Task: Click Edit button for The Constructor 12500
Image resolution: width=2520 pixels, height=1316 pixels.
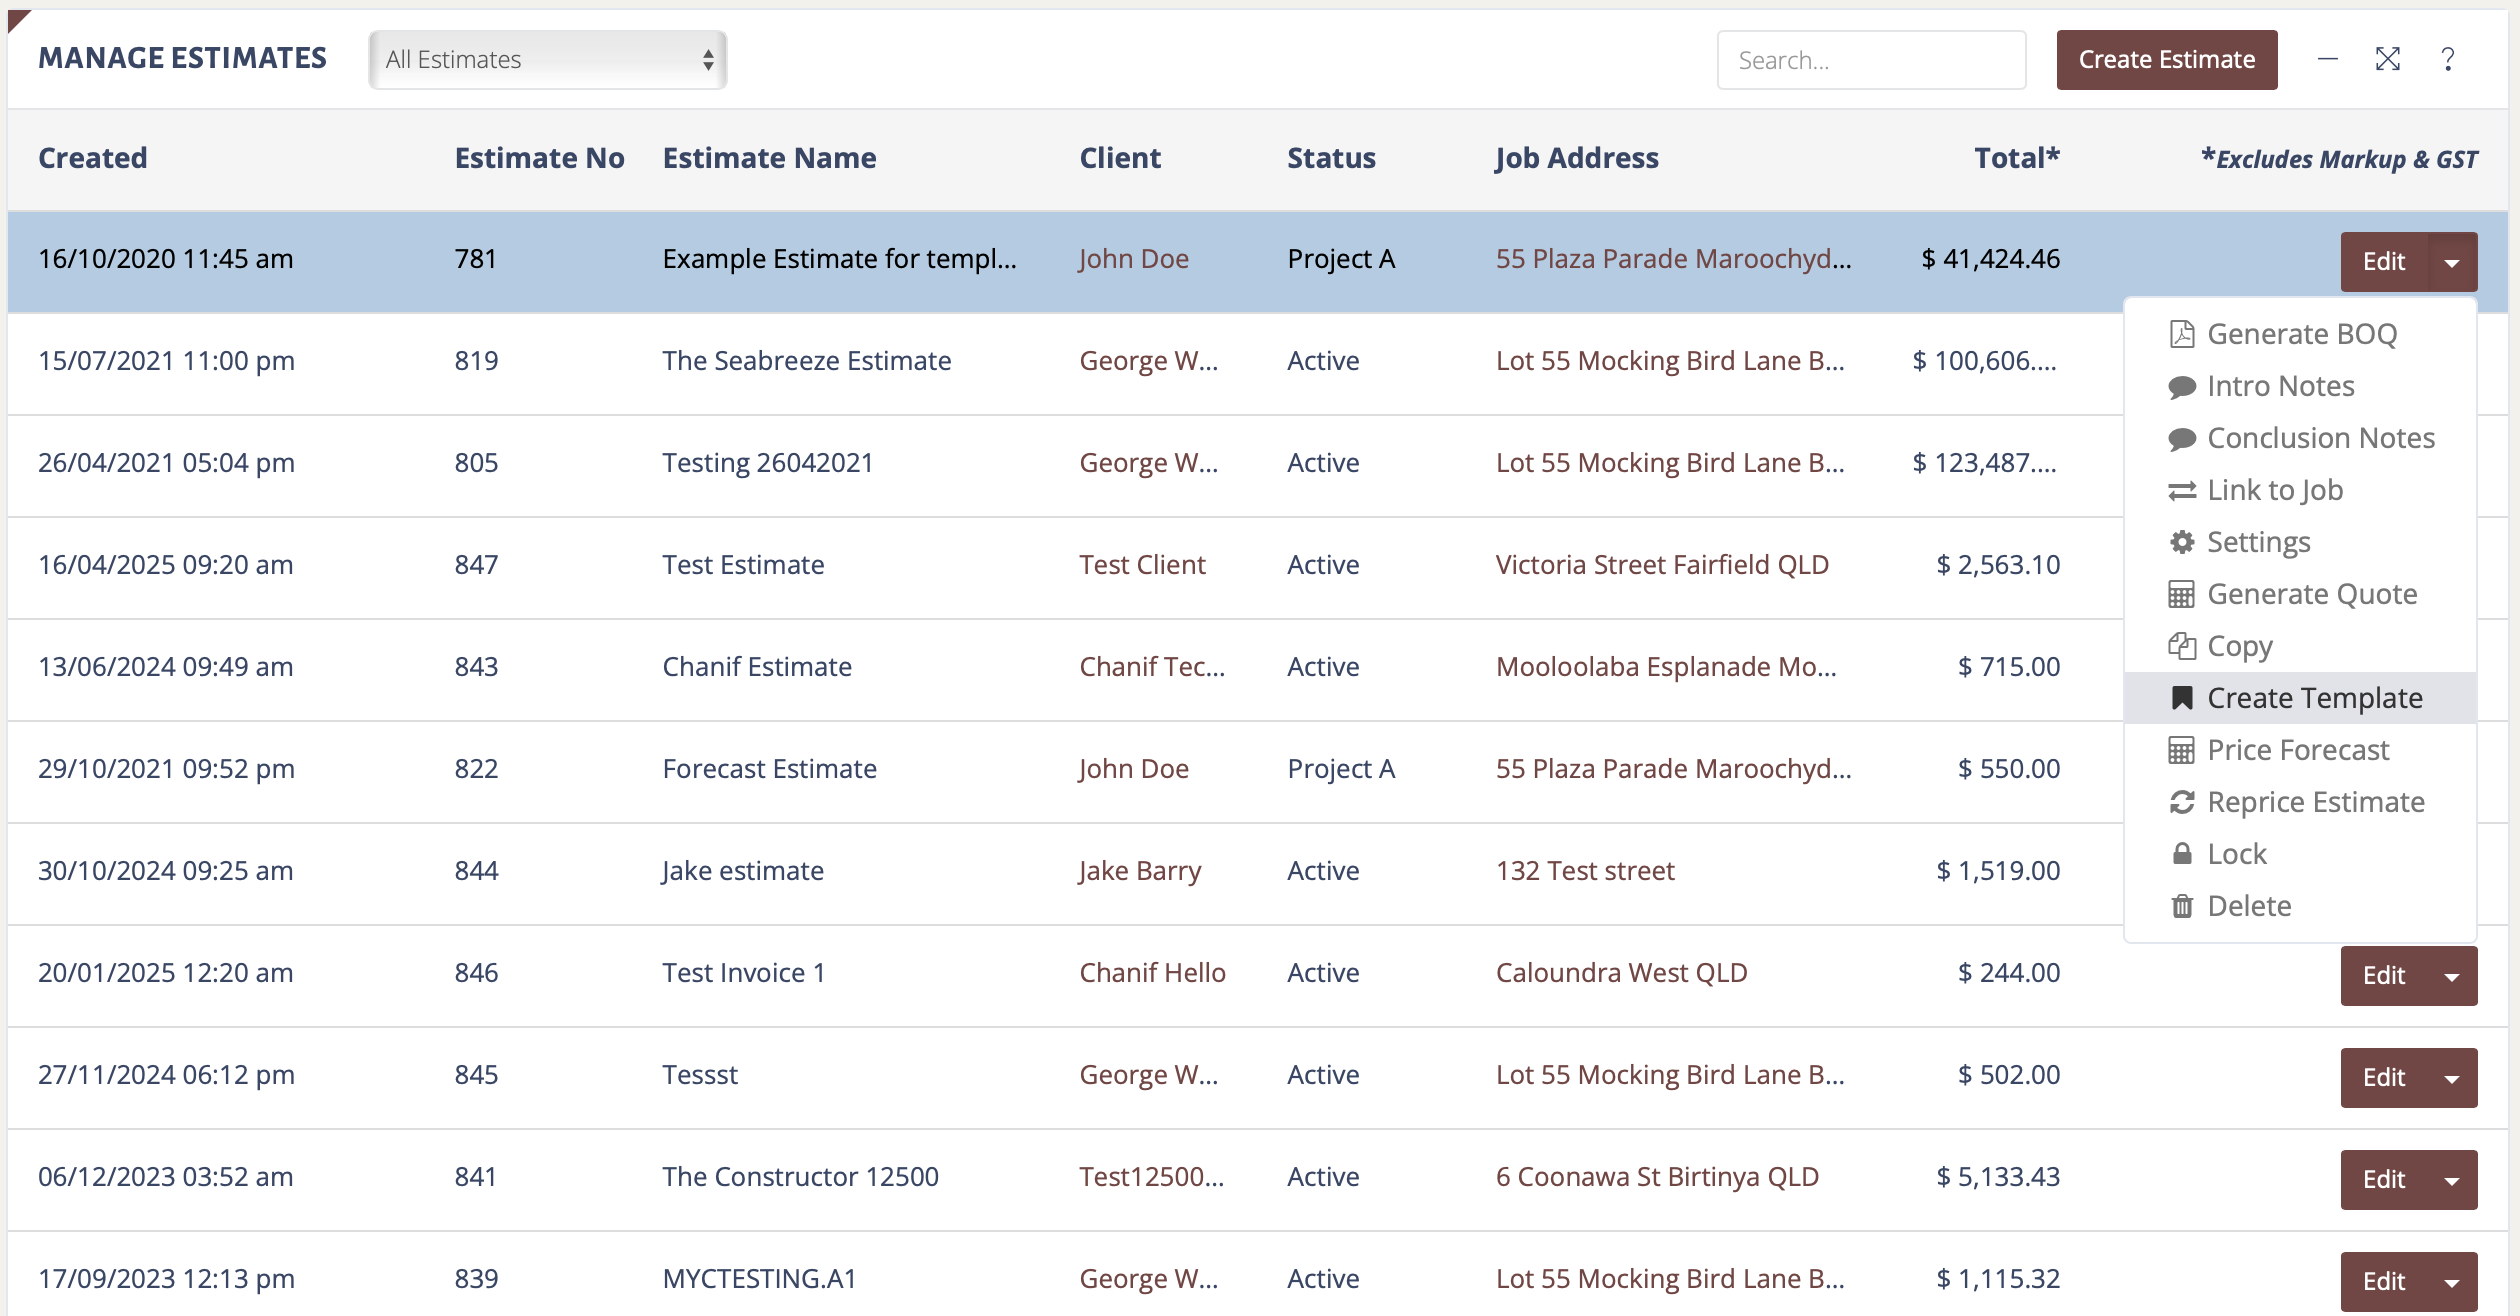Action: tap(2383, 1180)
